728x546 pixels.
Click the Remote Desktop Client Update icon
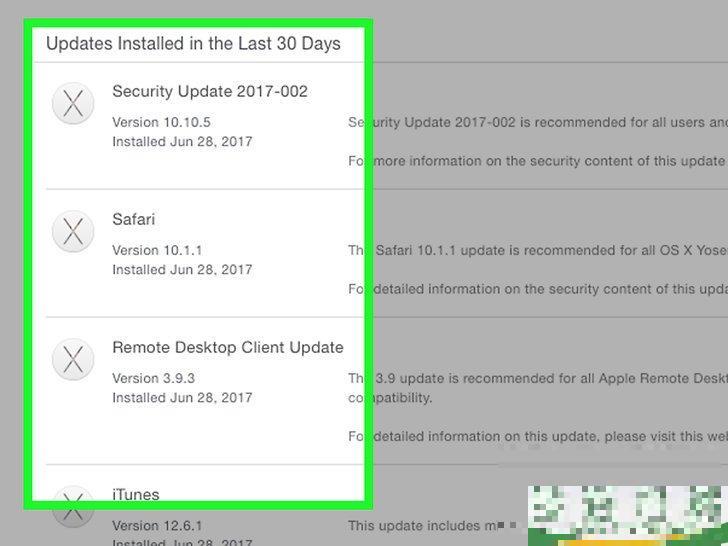tap(73, 360)
